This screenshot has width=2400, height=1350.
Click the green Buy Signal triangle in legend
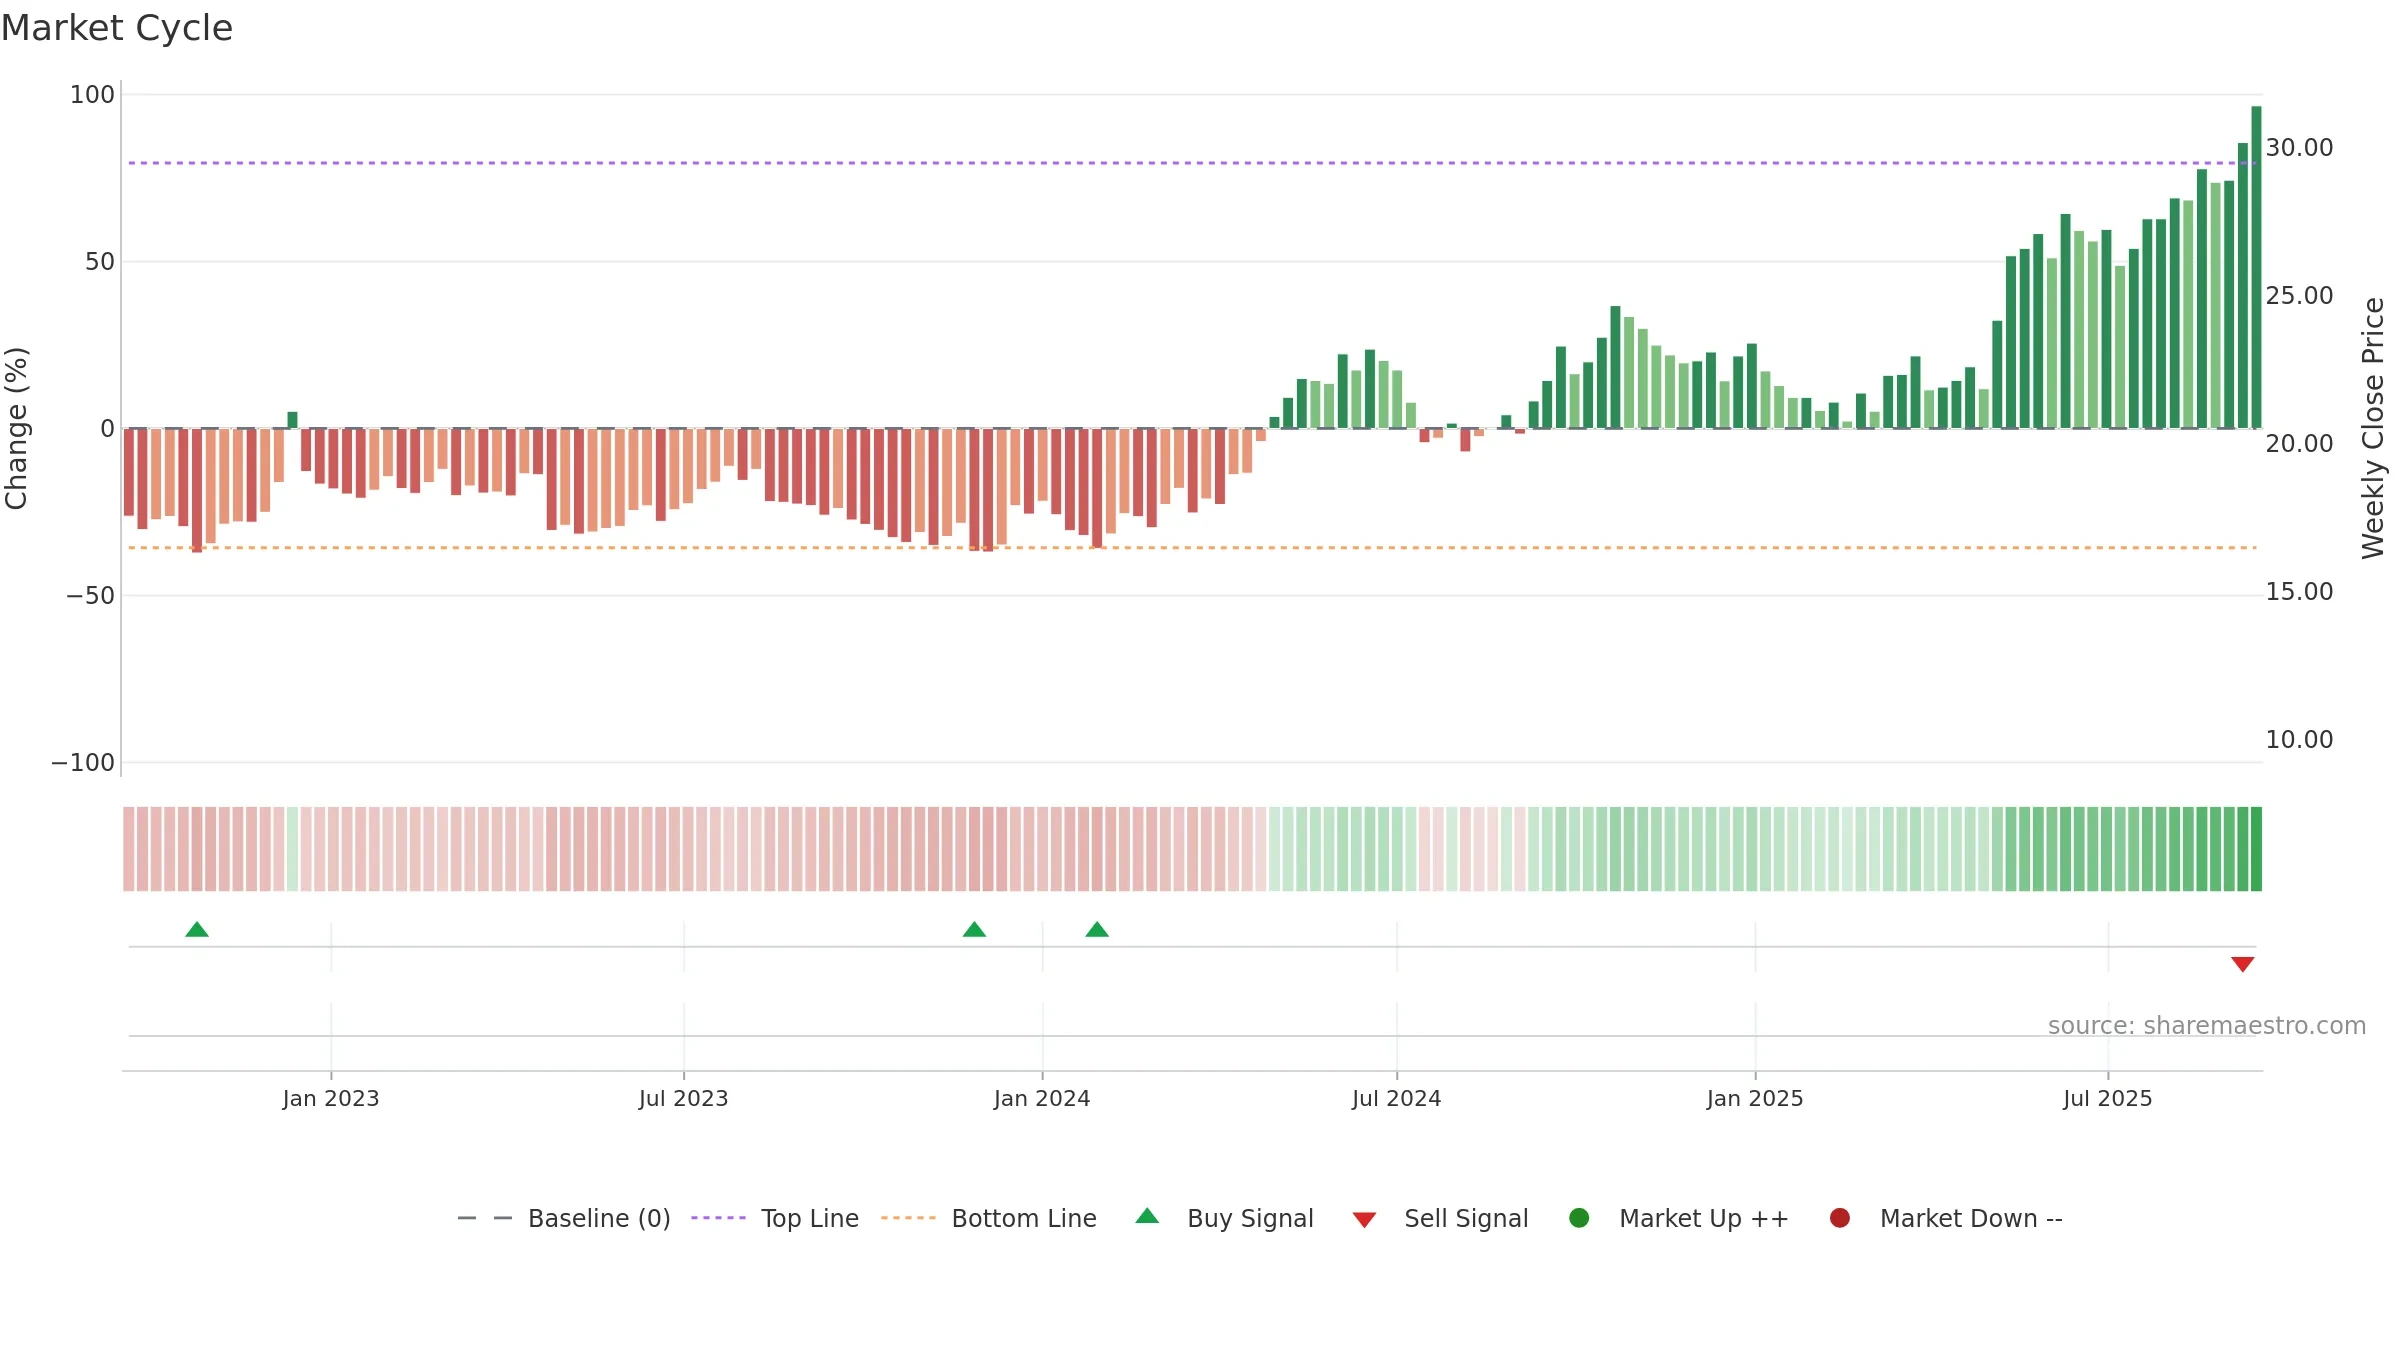point(1147,1216)
